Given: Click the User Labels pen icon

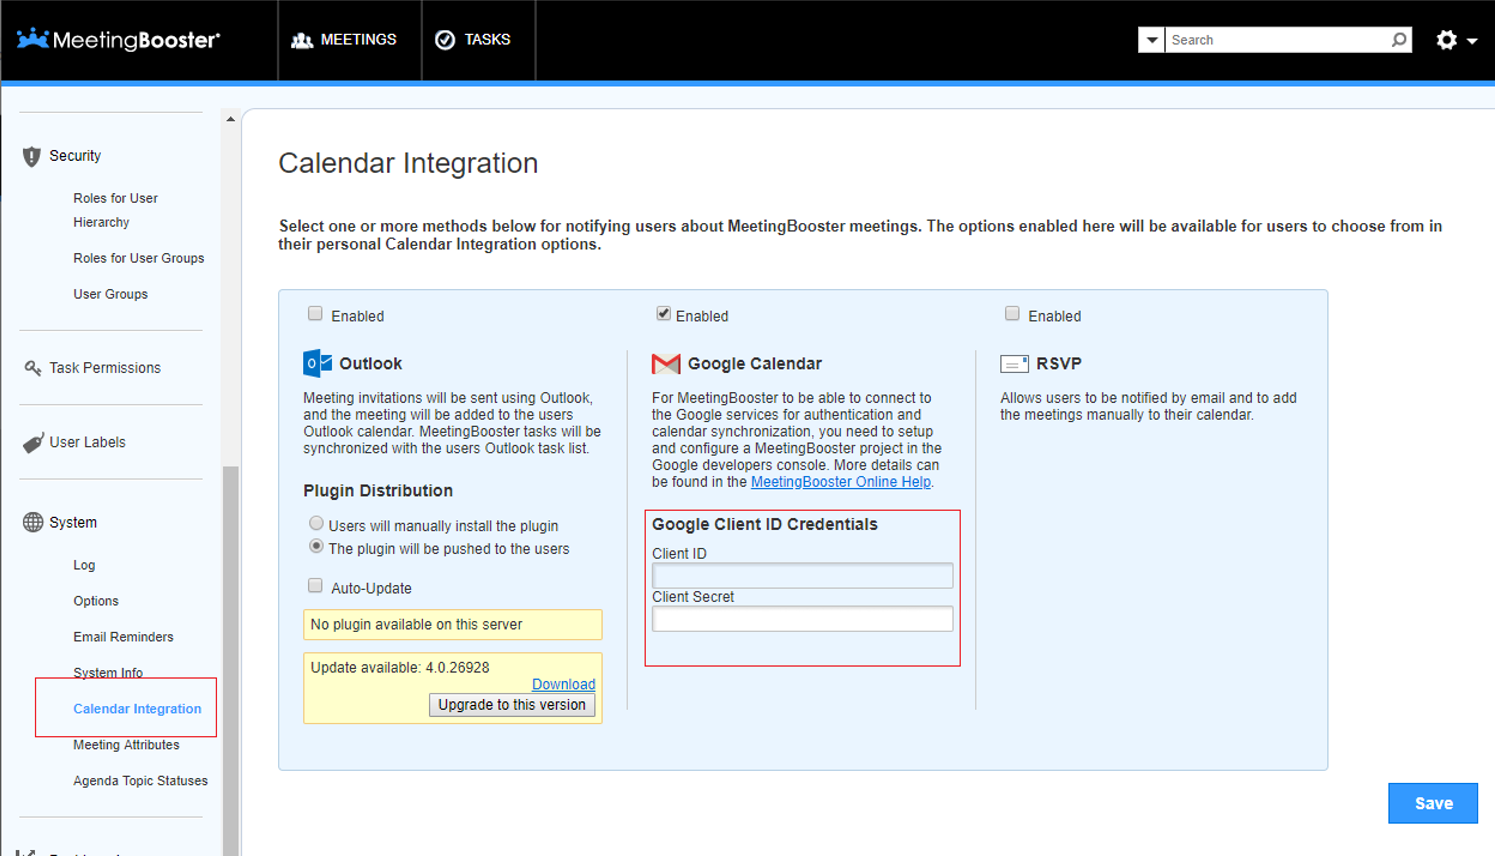Looking at the screenshot, I should tap(30, 441).
